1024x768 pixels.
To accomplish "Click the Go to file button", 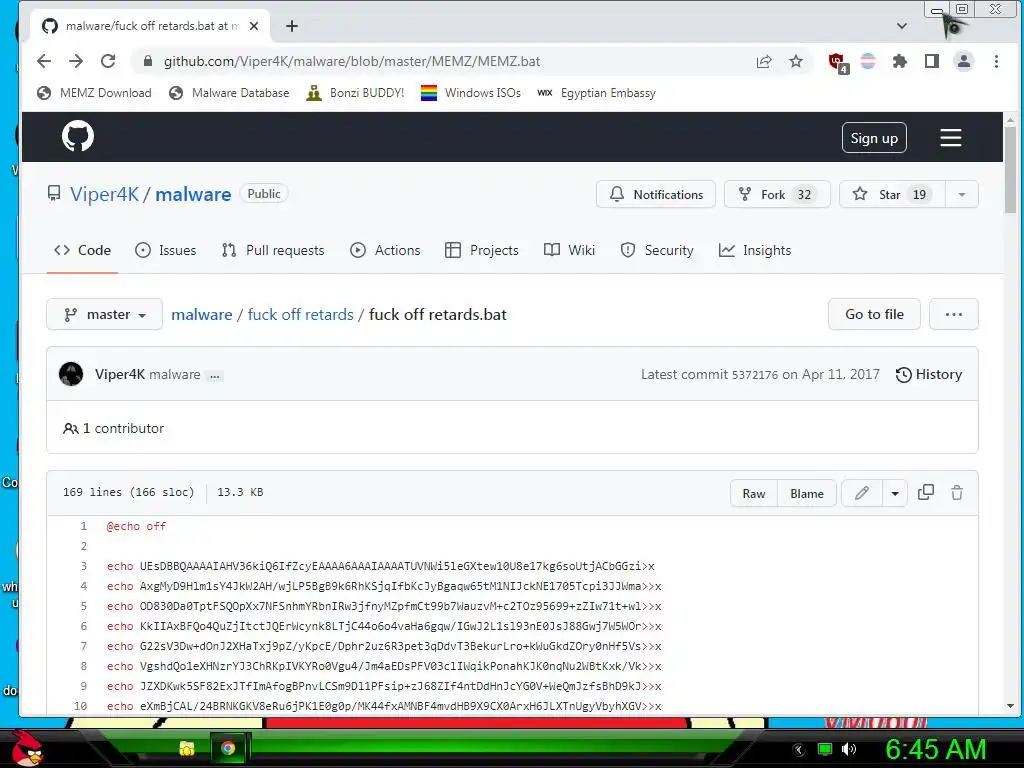I will click(874, 314).
